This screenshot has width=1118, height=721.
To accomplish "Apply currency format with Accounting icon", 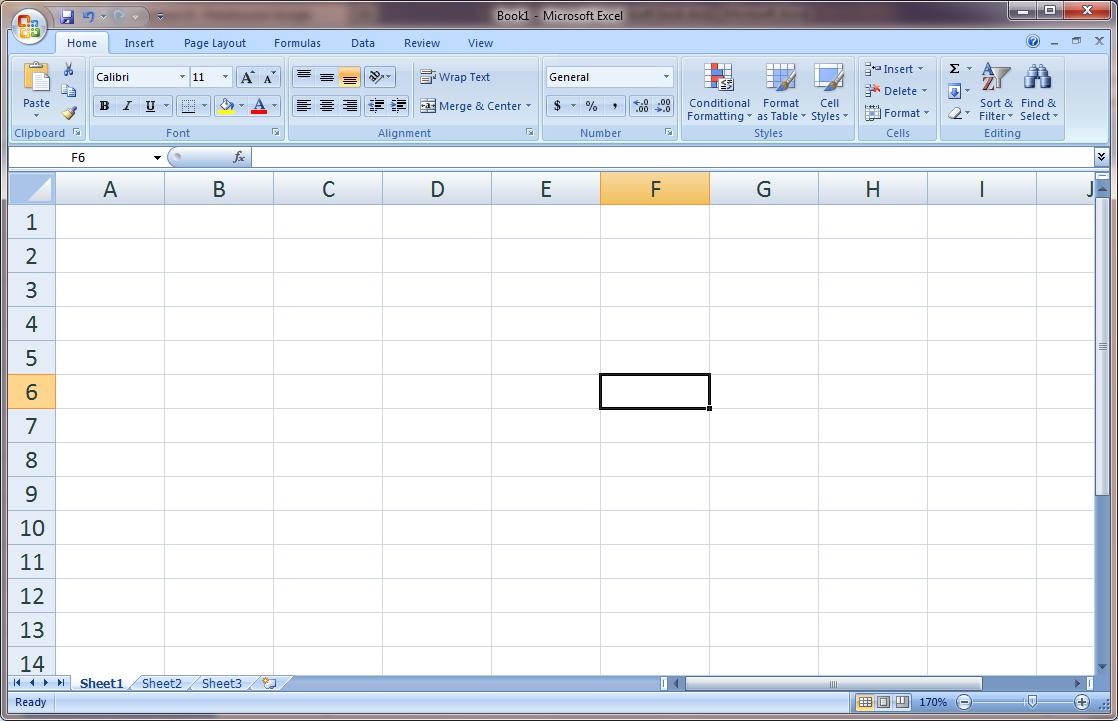I will [557, 106].
